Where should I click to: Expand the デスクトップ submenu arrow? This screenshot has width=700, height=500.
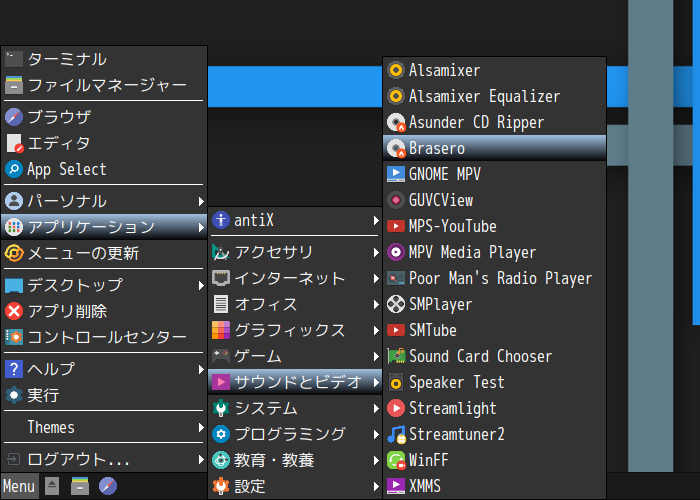(x=201, y=285)
